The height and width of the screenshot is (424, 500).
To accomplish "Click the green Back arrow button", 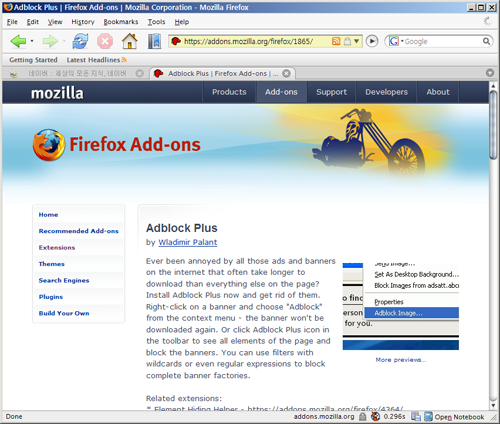I will pos(18,41).
